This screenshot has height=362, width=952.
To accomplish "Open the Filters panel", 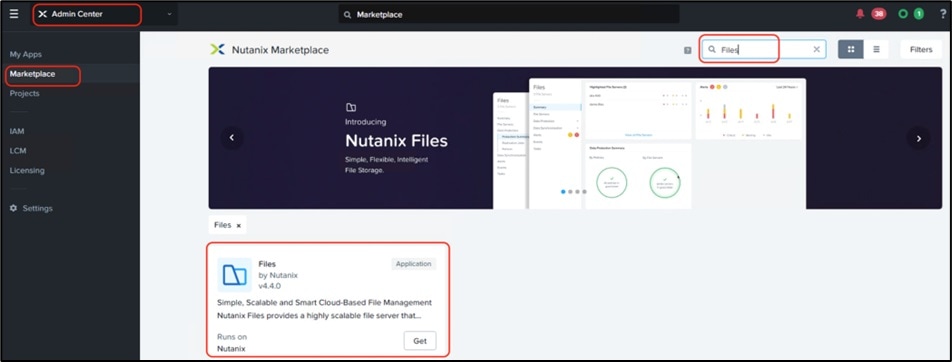I will (921, 50).
